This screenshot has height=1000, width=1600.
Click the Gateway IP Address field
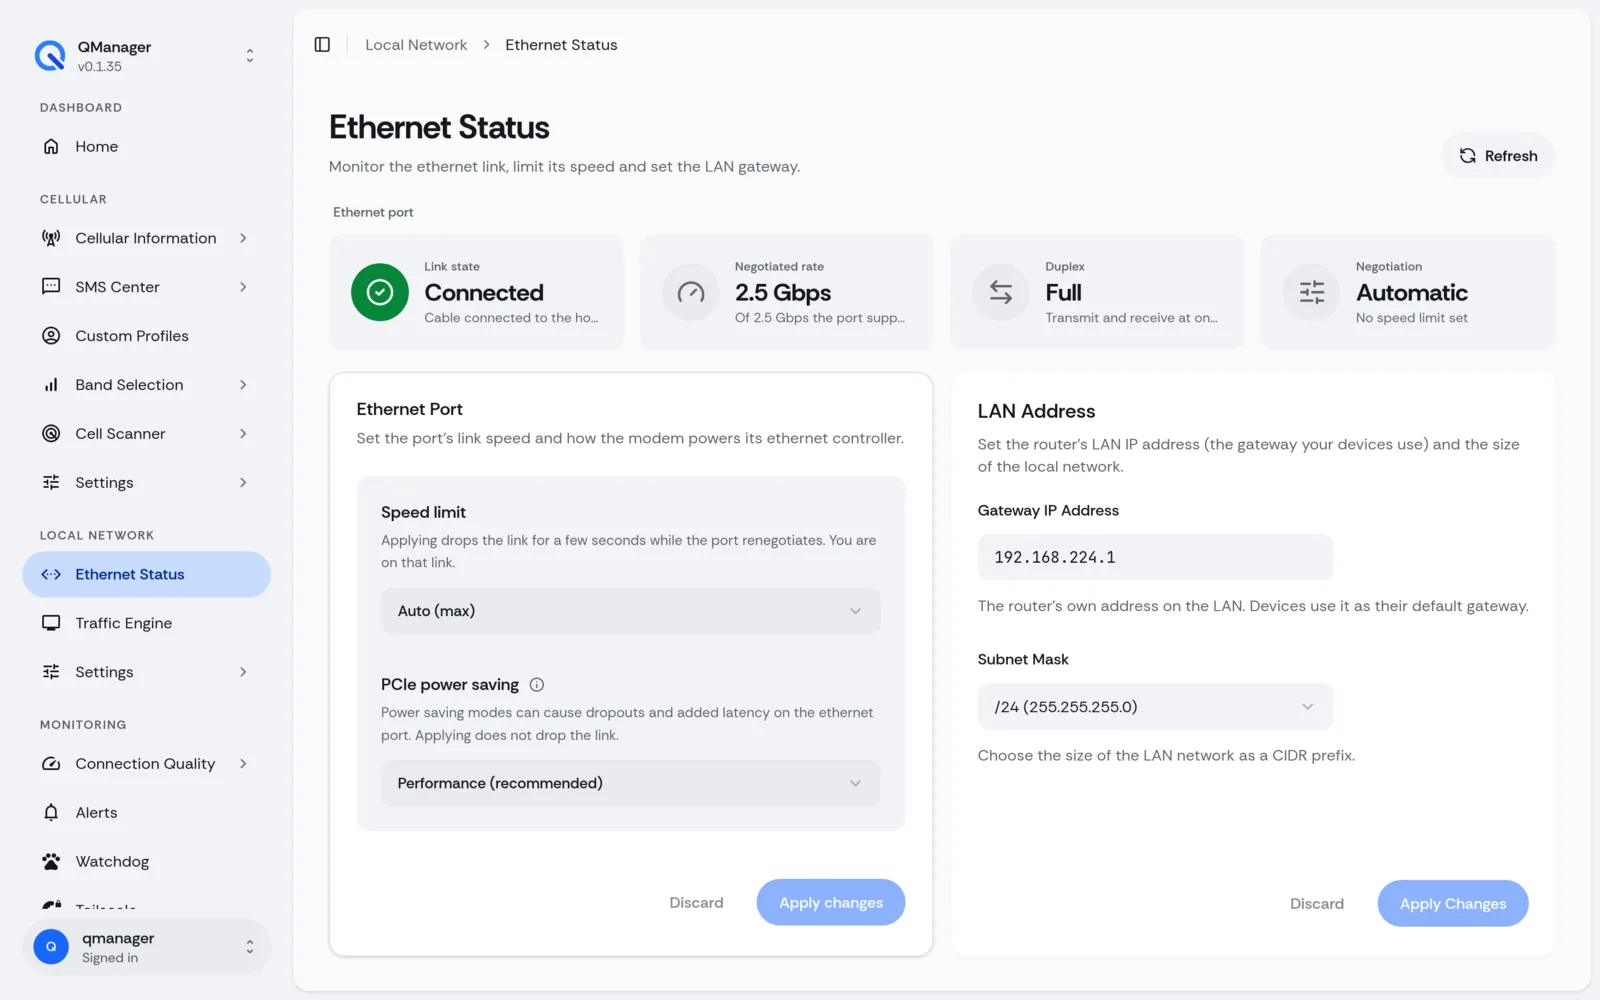1155,558
